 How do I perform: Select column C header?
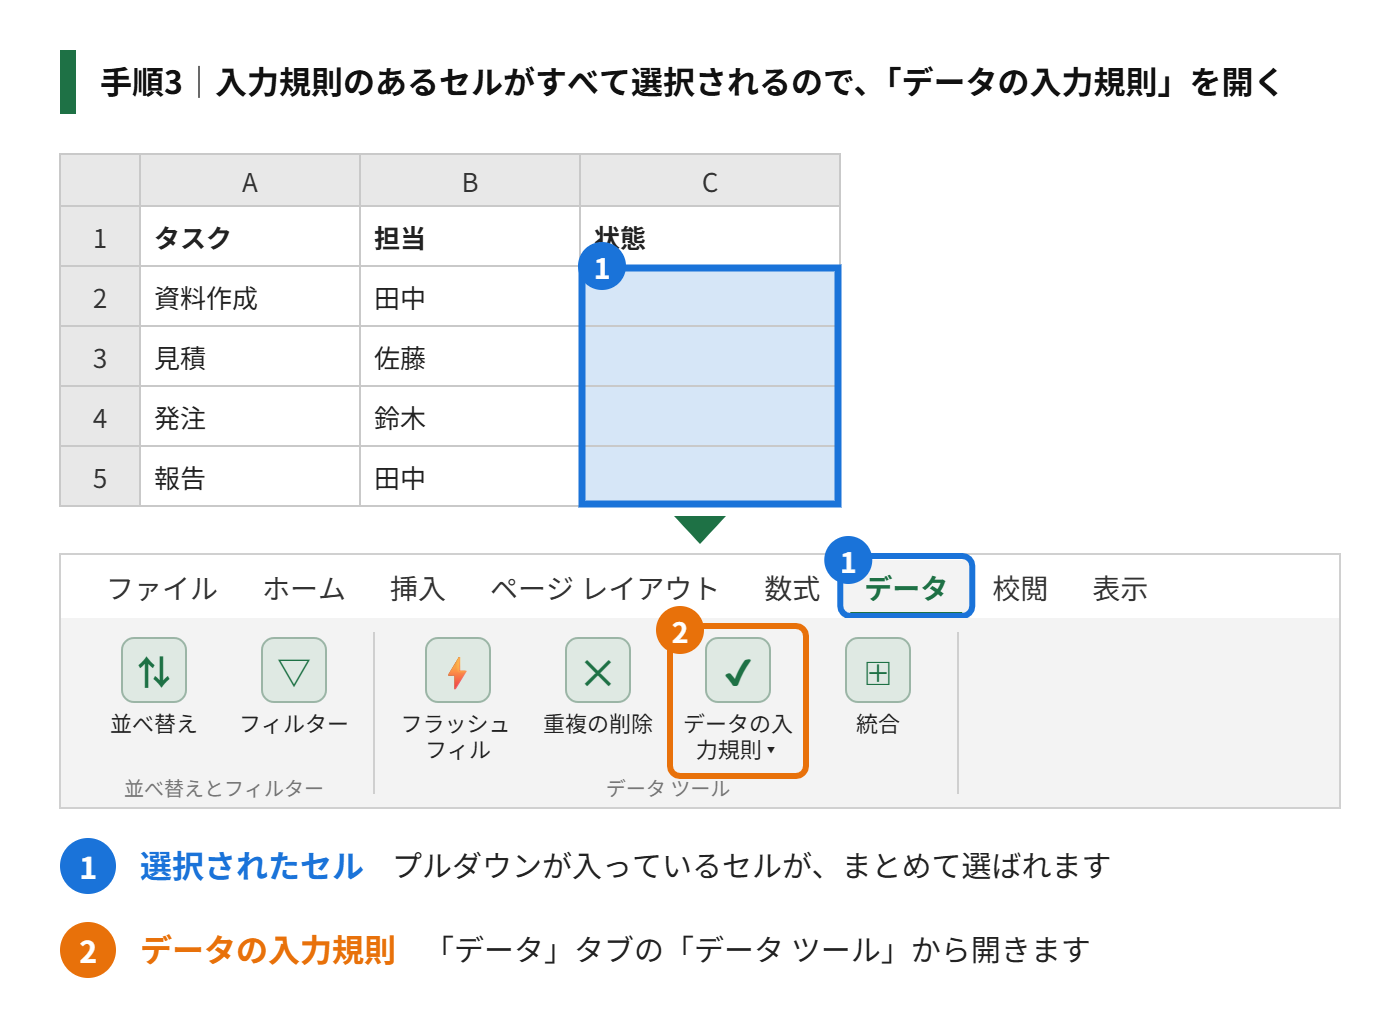(x=710, y=181)
